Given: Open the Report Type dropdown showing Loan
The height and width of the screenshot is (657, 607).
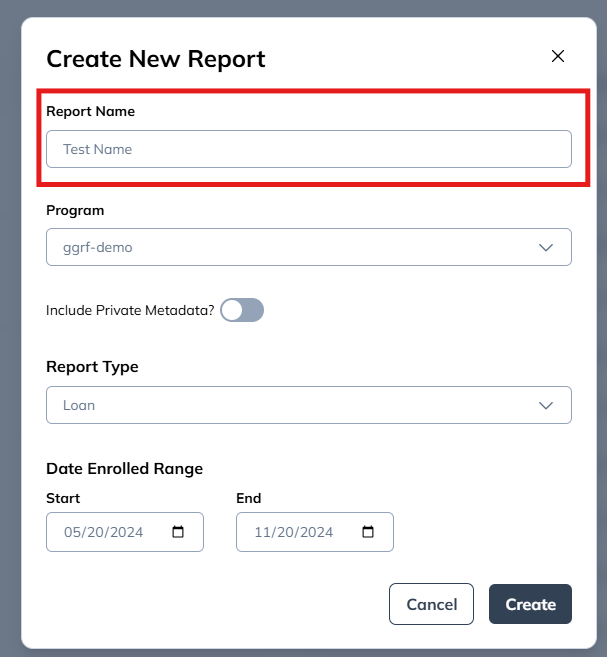Looking at the screenshot, I should click(309, 405).
